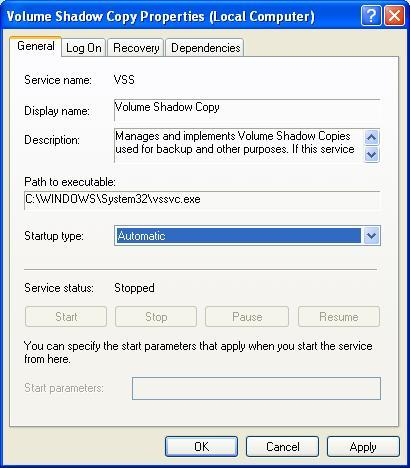410x468 pixels.
Task: Apply the service settings
Action: 363,447
